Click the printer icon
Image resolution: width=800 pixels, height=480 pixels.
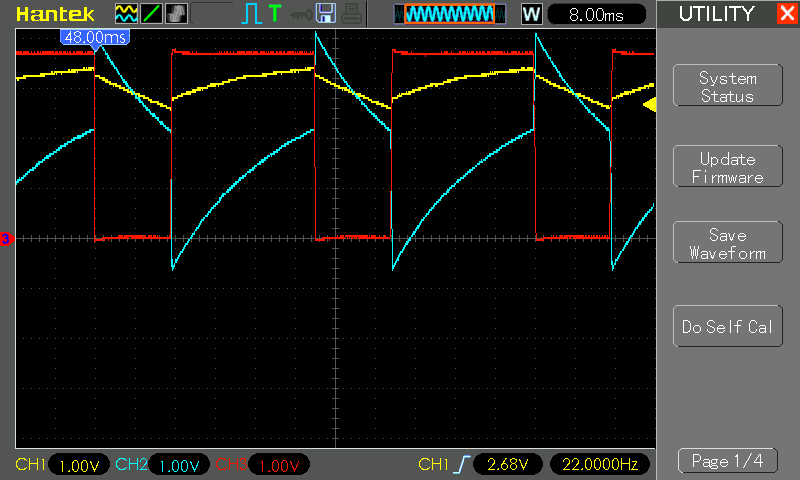tap(352, 13)
